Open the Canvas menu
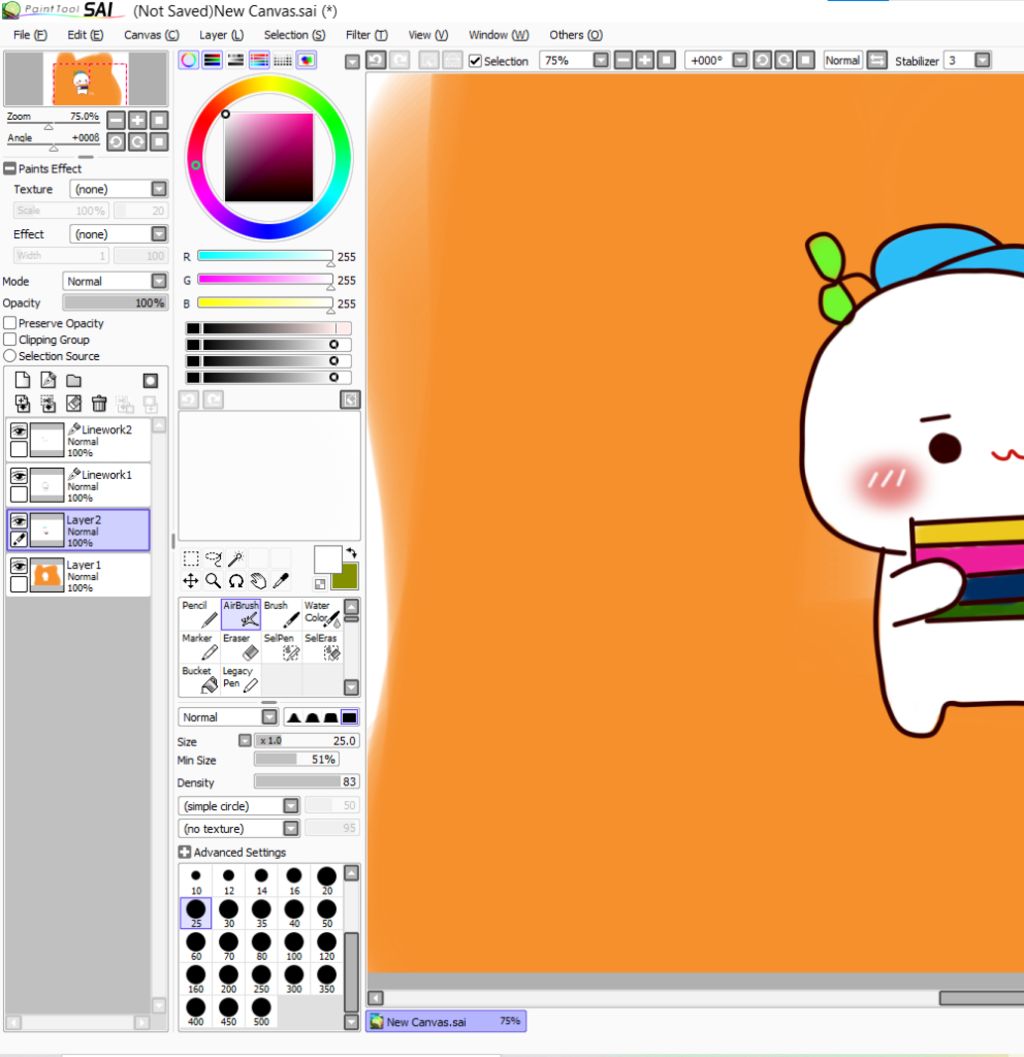 [x=151, y=34]
